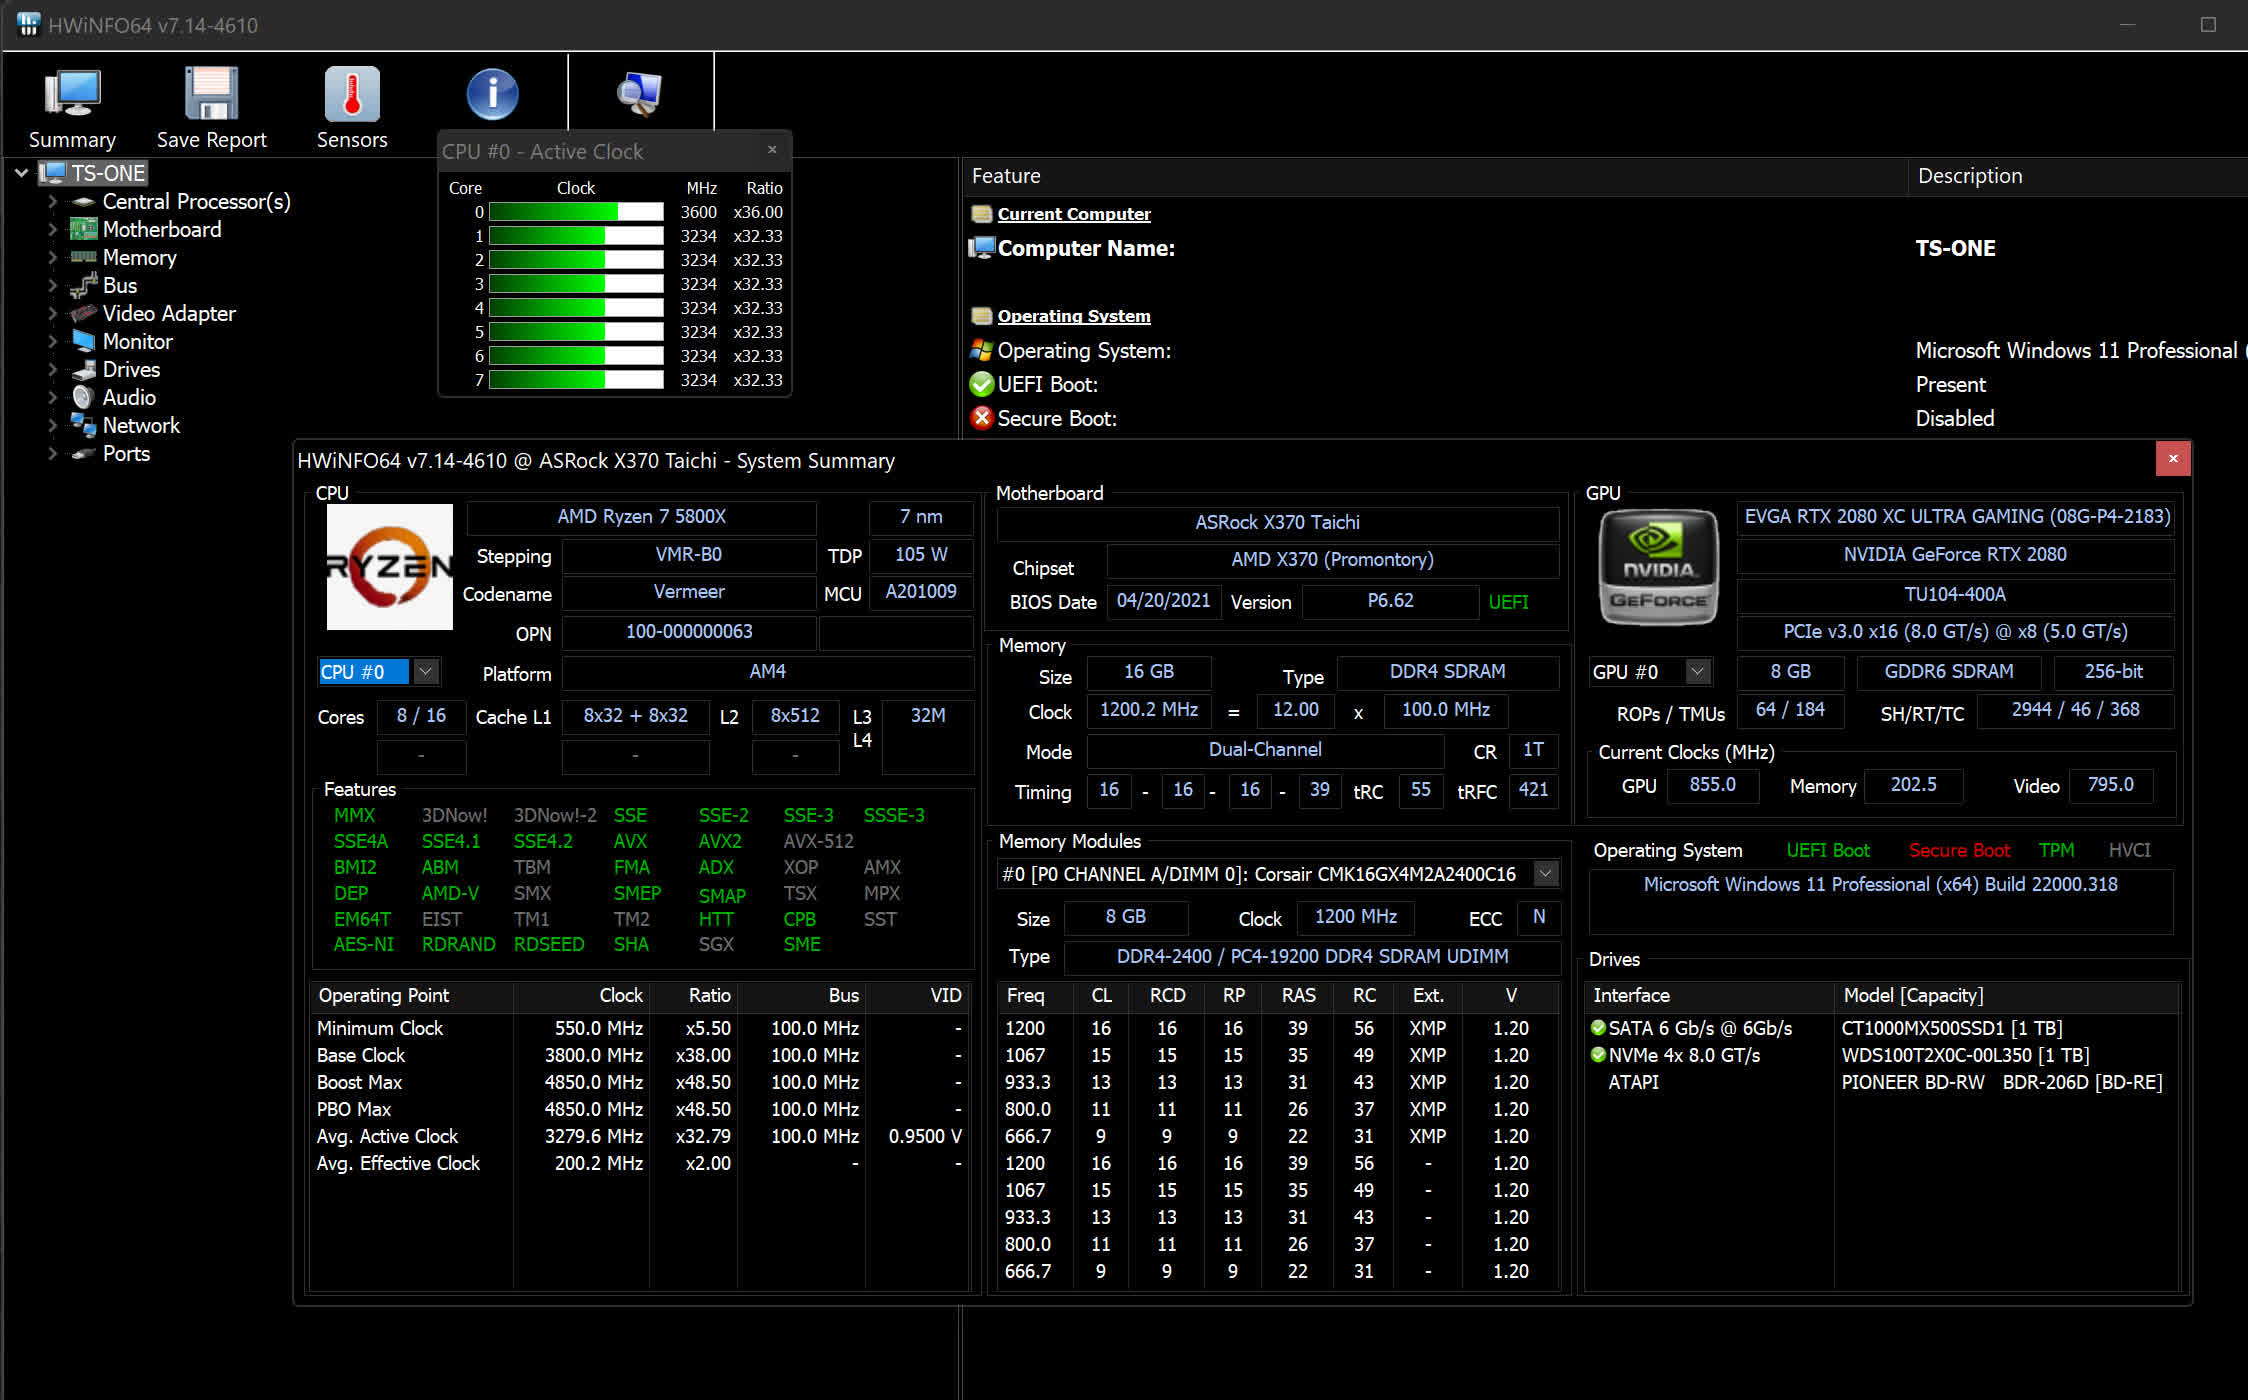
Task: Close the System Summary window
Action: (2173, 459)
